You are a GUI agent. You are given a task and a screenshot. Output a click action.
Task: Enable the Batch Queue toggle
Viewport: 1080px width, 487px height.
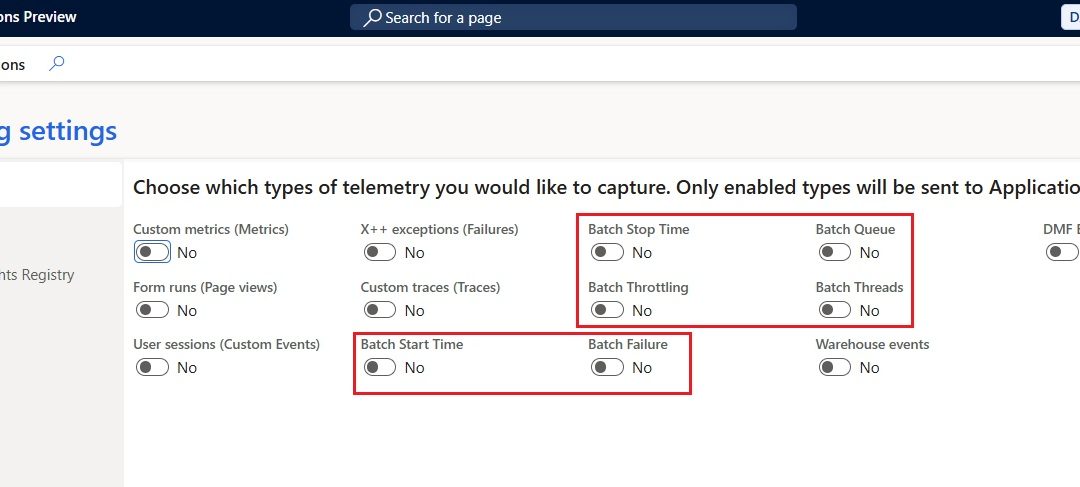835,252
